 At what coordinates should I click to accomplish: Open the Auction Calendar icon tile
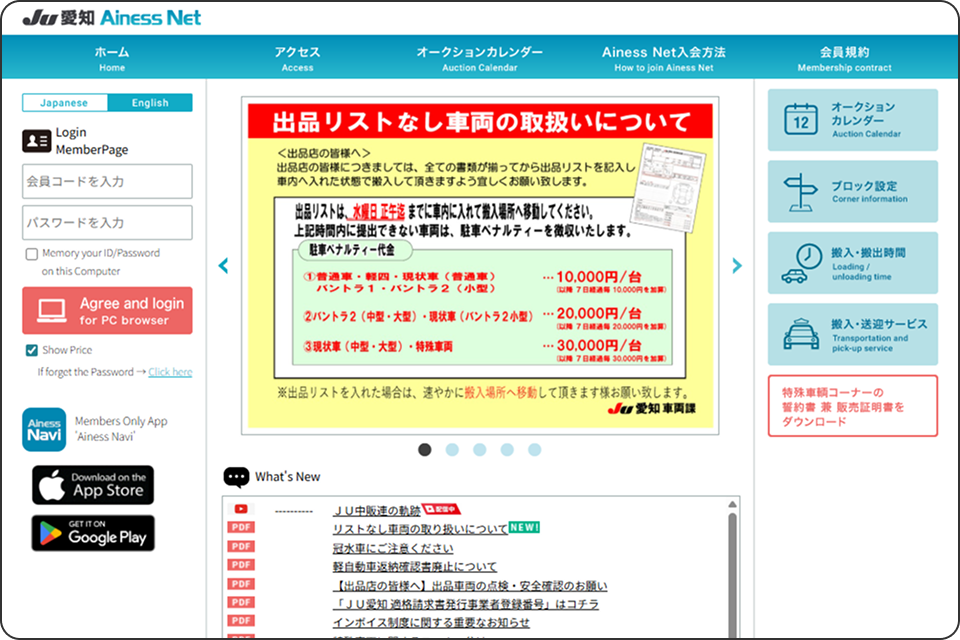pos(852,119)
